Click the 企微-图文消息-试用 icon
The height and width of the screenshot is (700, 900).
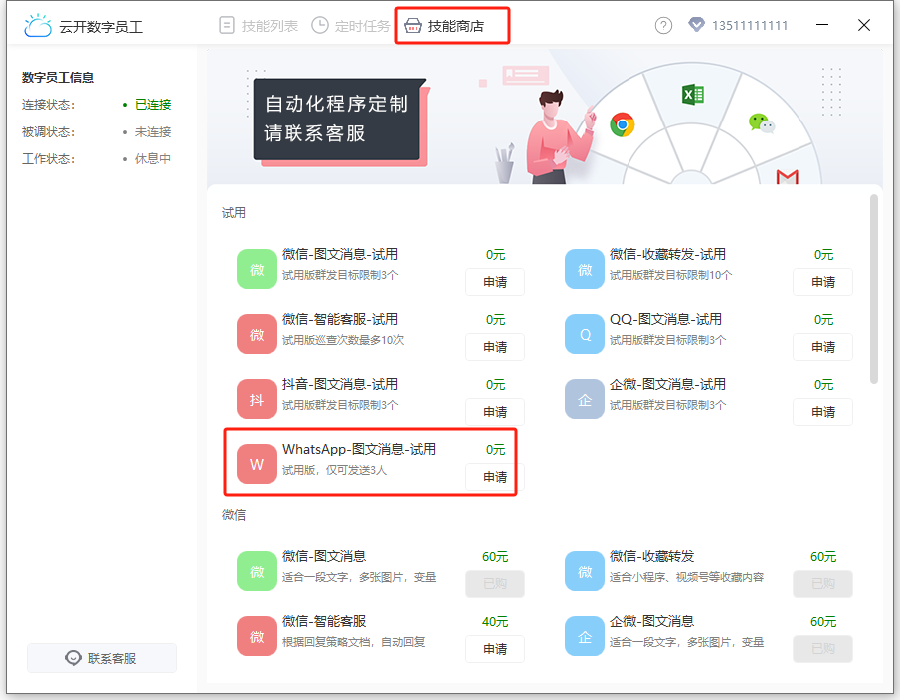point(585,399)
